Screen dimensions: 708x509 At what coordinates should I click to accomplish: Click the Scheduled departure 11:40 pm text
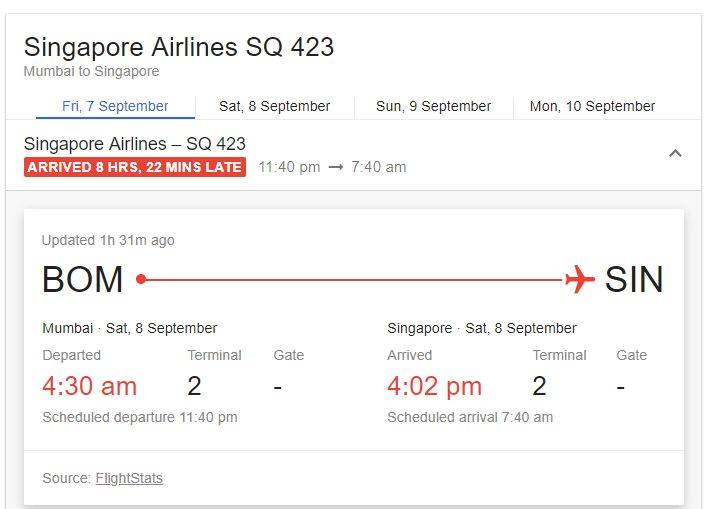coord(140,417)
